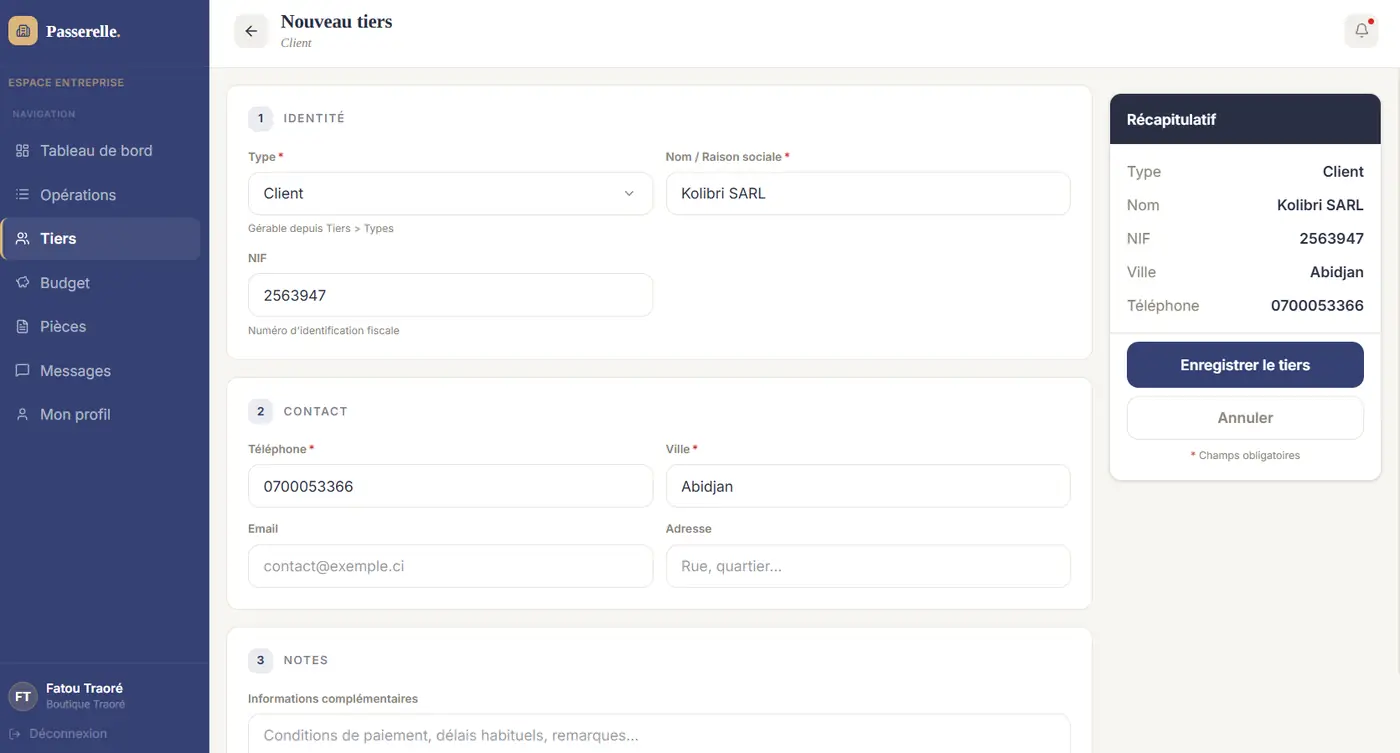Screen dimensions: 1400x753
Task: Click the Pièces document icon
Action: (x=22, y=327)
